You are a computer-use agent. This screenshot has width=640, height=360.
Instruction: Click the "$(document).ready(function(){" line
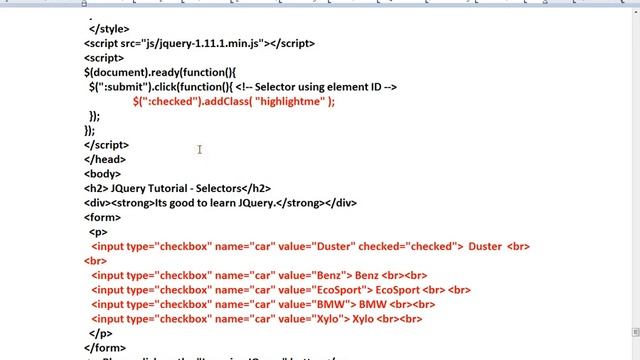point(160,73)
